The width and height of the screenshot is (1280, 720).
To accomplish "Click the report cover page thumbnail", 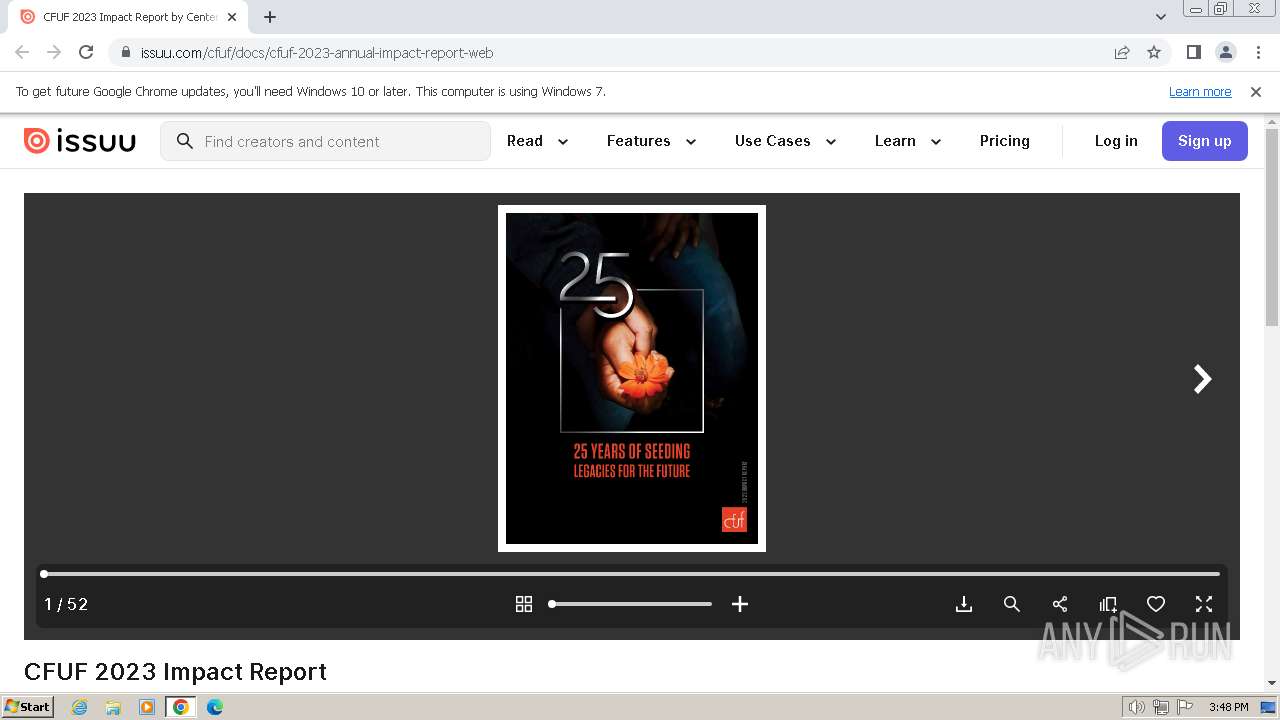I will point(632,378).
